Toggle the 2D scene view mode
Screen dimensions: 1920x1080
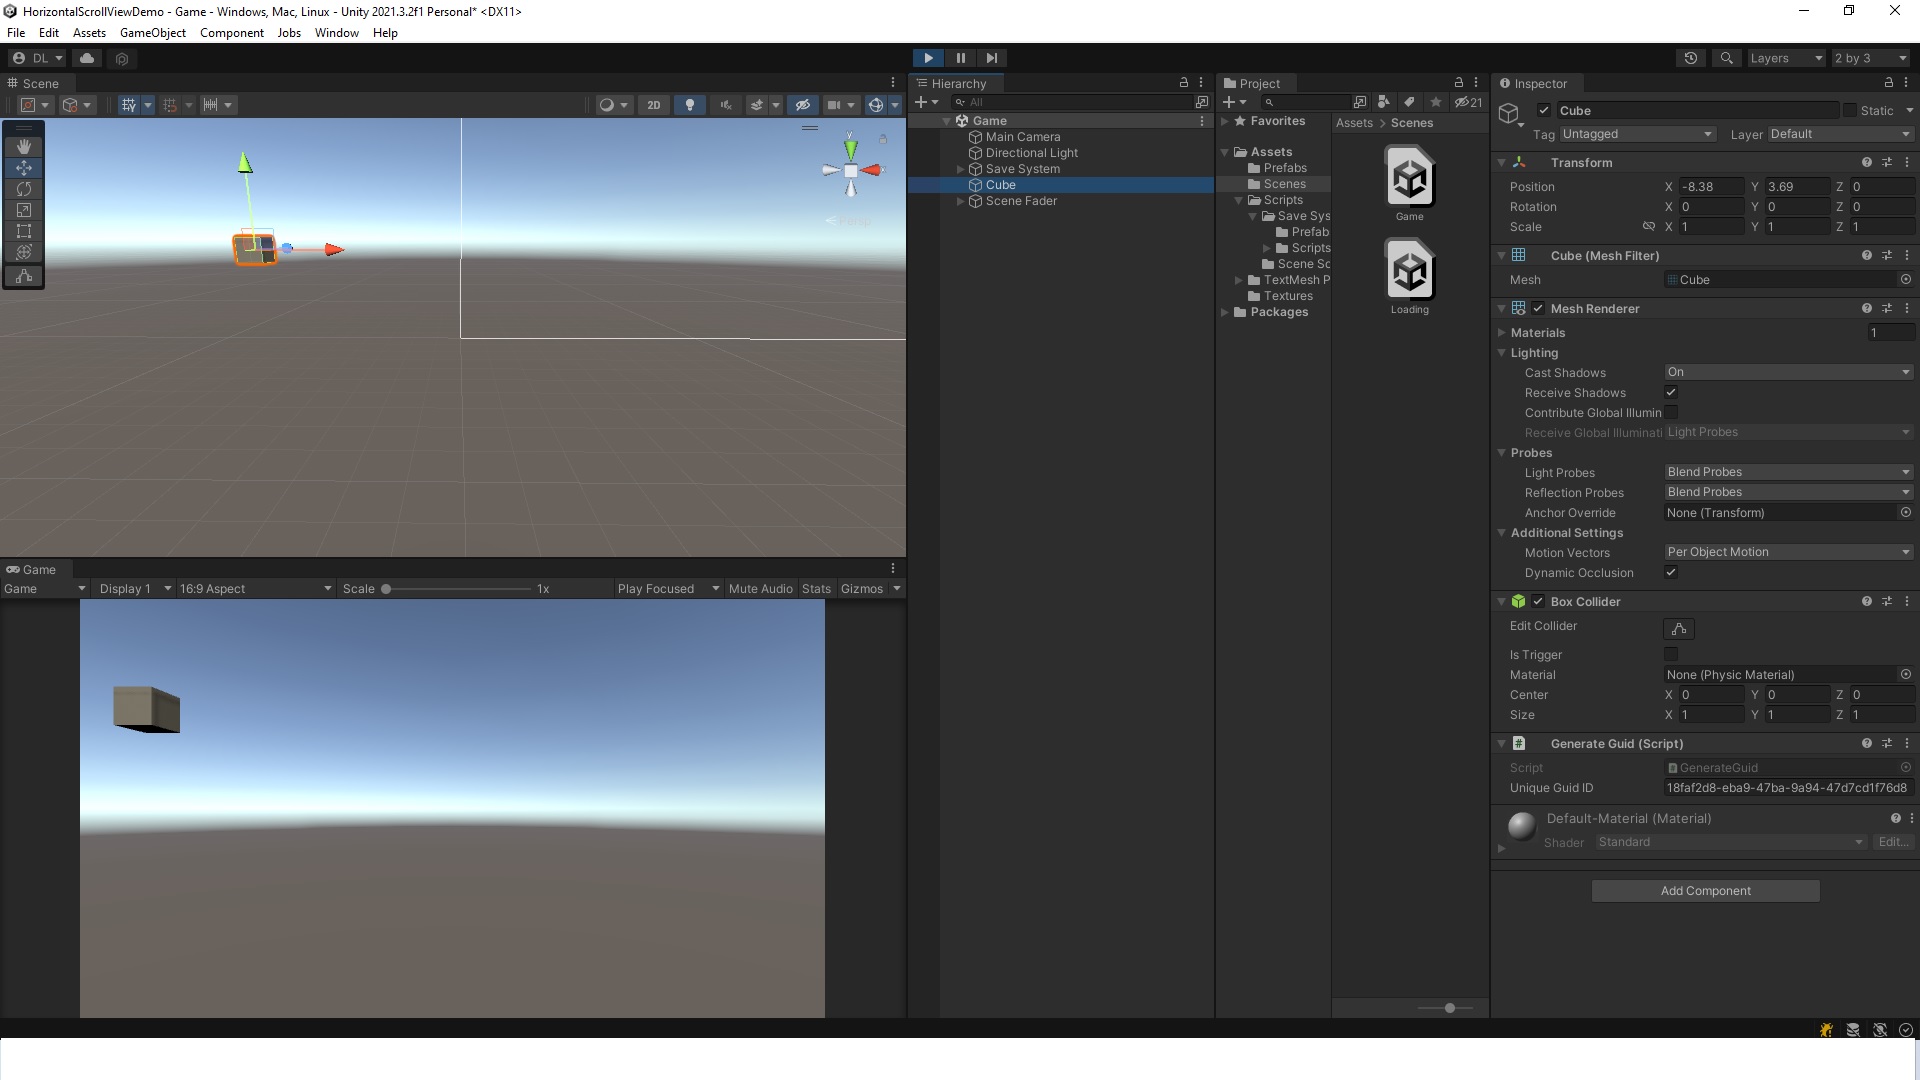pyautogui.click(x=653, y=105)
